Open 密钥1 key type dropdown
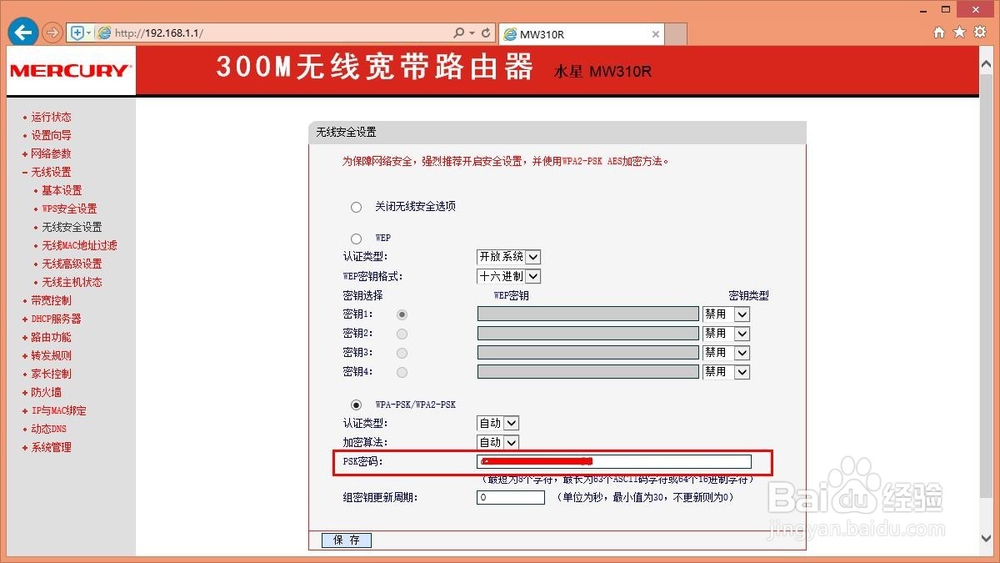1000x563 pixels. coord(726,314)
